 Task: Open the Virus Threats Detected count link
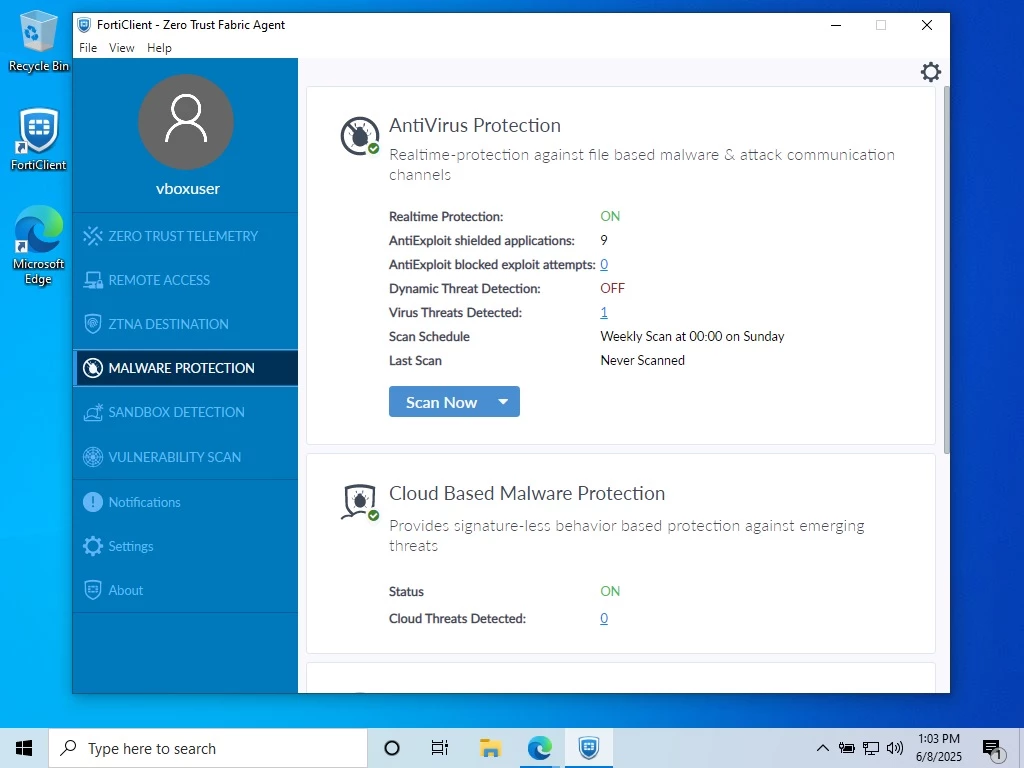pos(604,312)
